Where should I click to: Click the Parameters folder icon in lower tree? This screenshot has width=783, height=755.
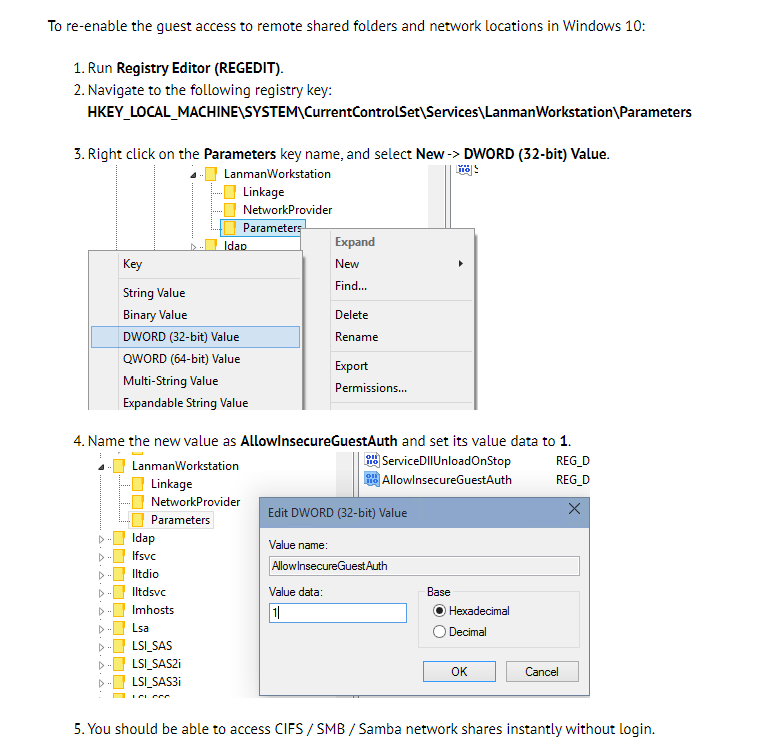[x=138, y=520]
